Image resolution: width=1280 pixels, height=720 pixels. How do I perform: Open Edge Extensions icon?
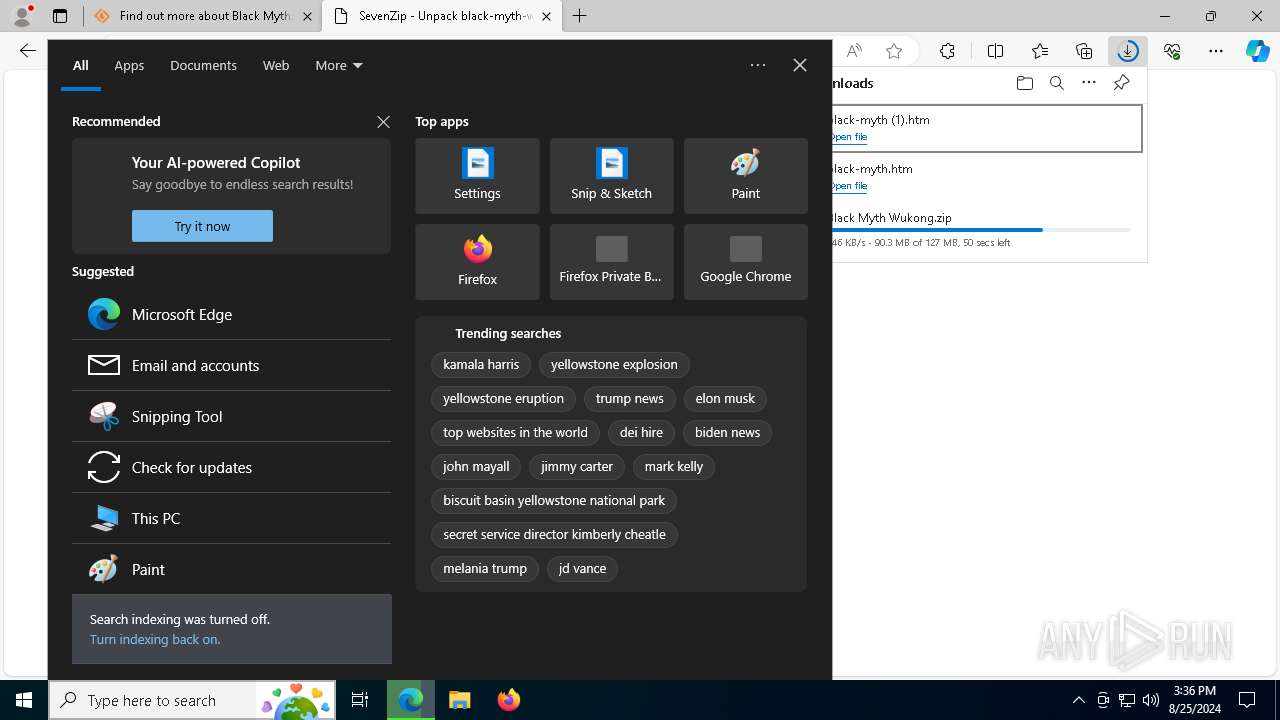click(x=947, y=51)
